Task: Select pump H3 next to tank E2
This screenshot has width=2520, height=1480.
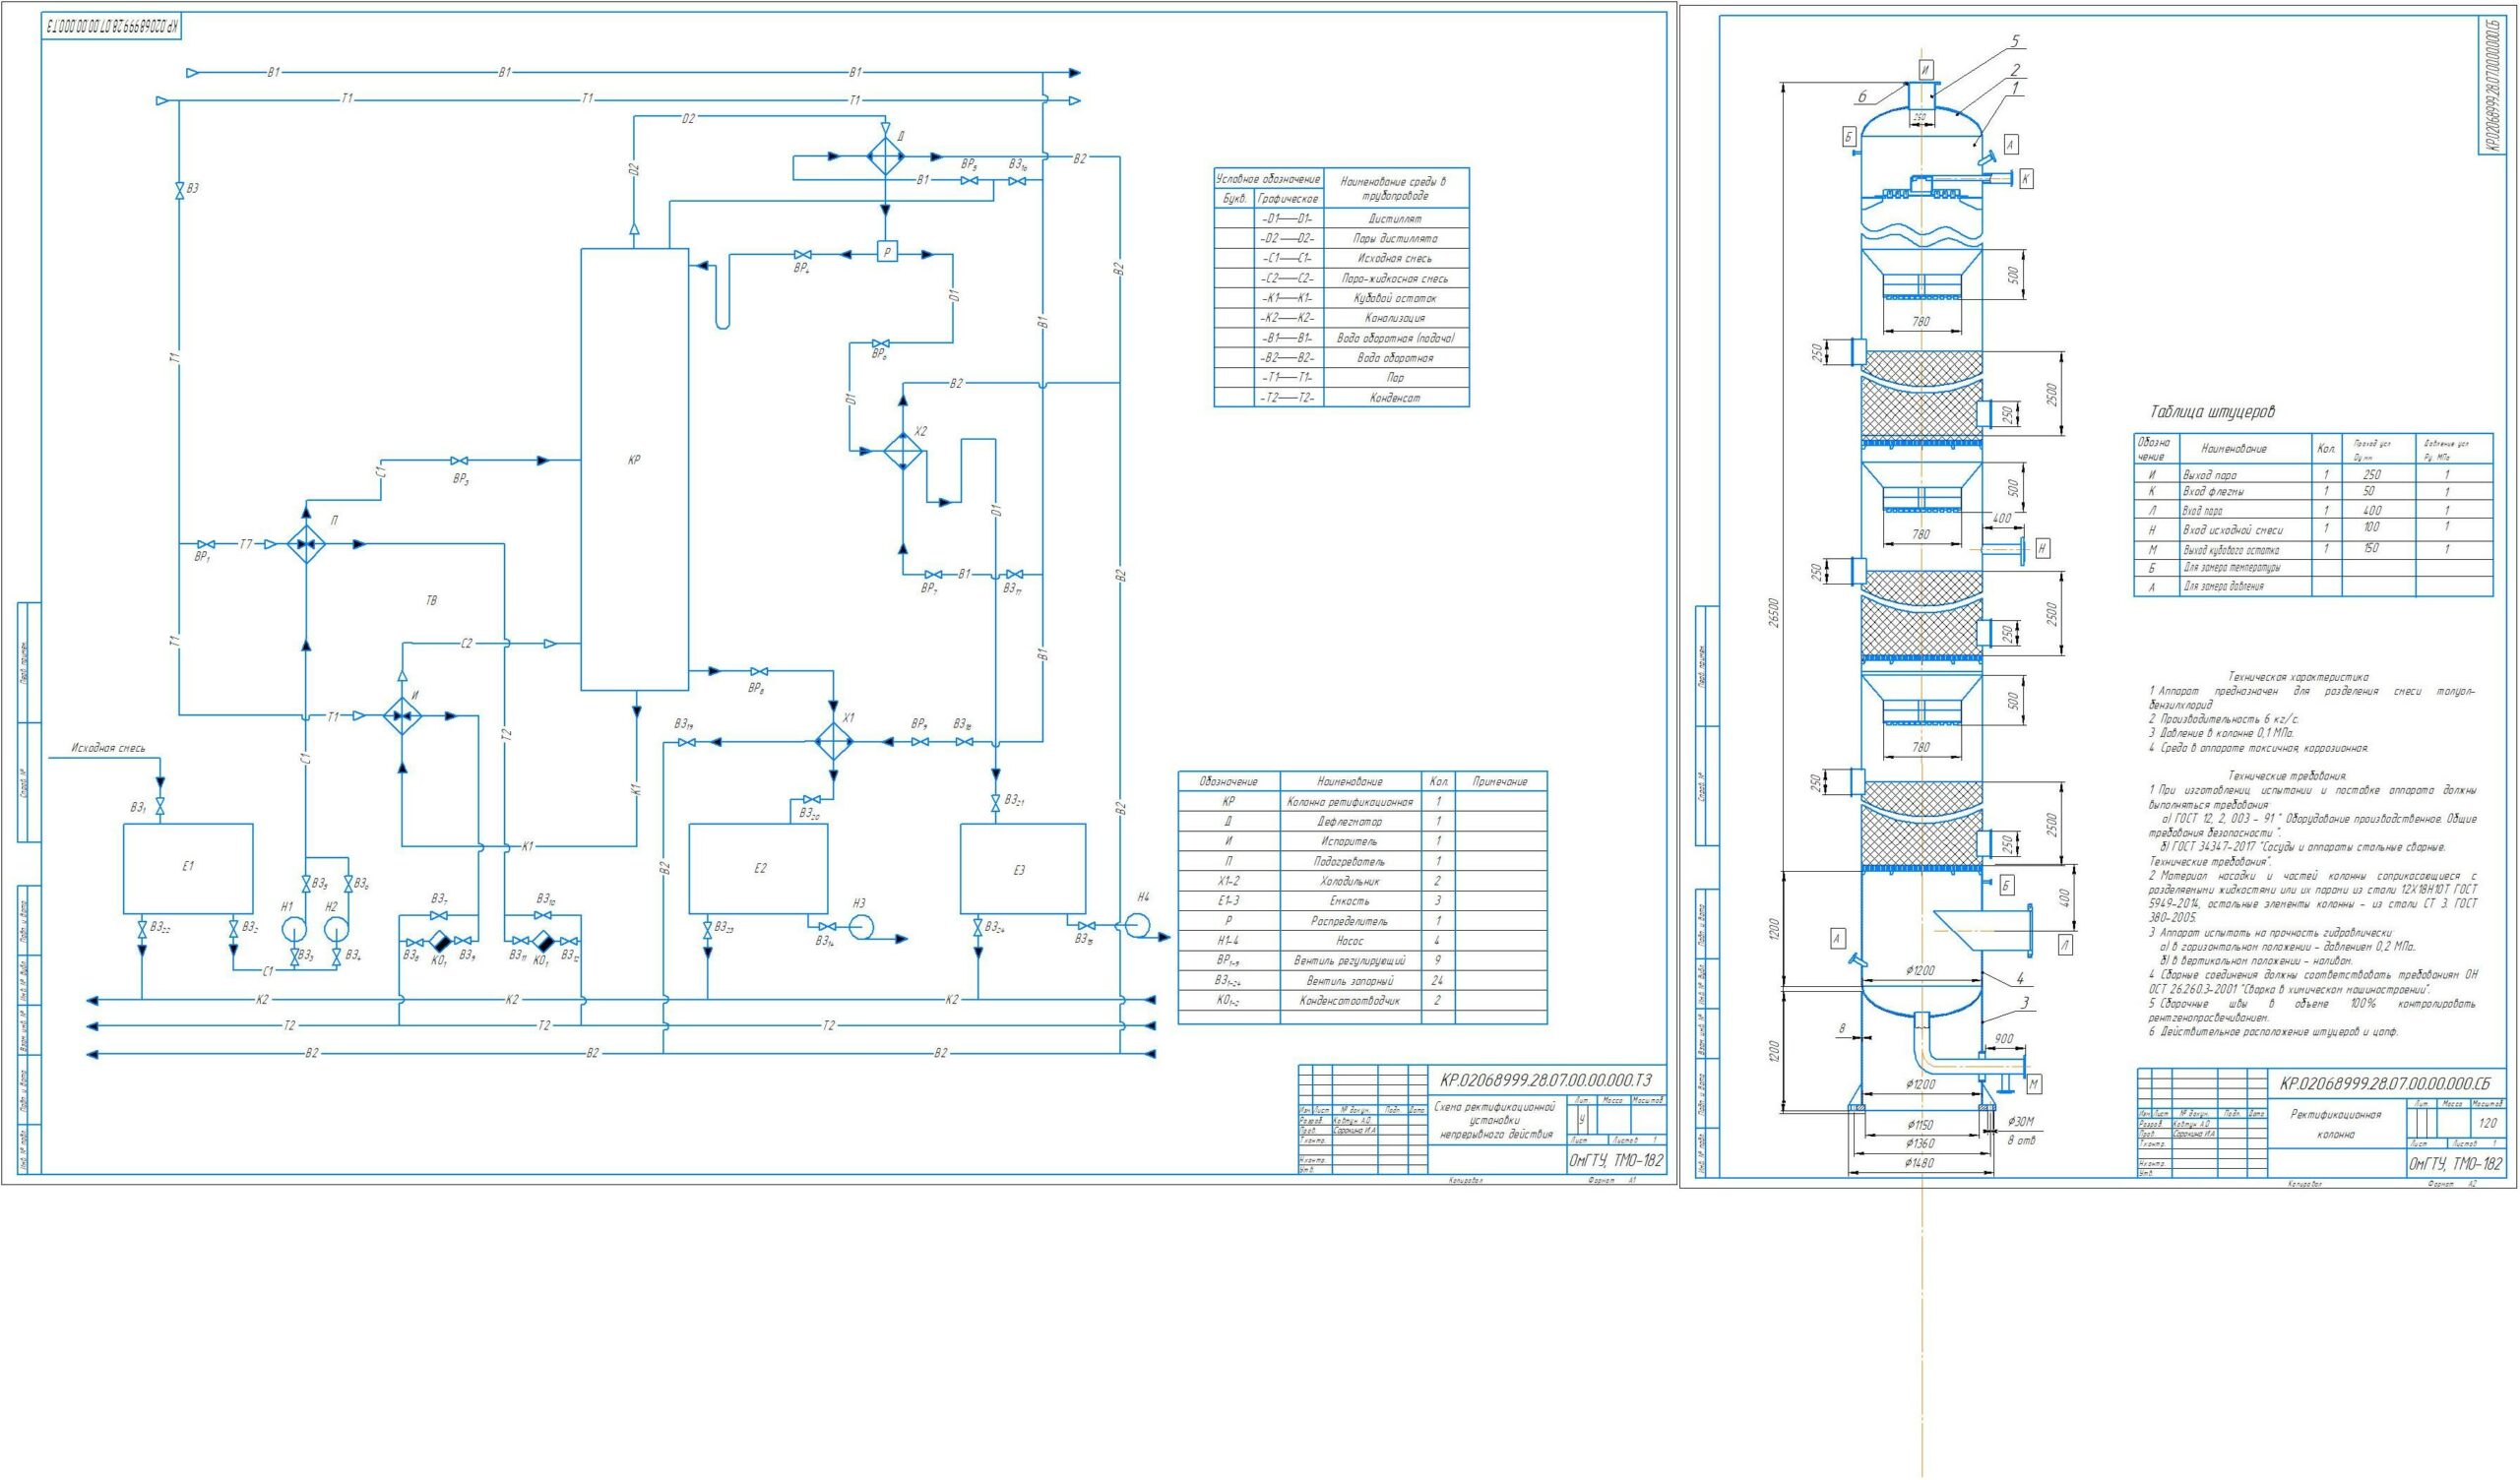Action: [x=861, y=927]
